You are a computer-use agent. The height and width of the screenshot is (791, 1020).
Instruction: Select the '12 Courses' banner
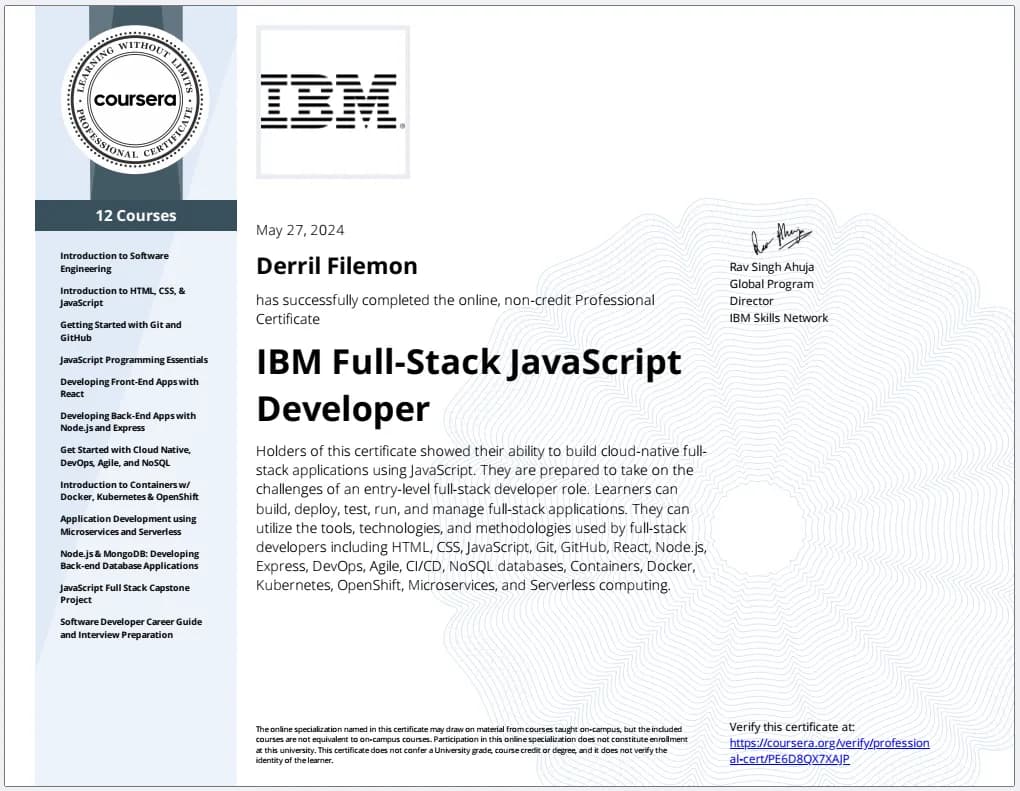click(x=135, y=215)
